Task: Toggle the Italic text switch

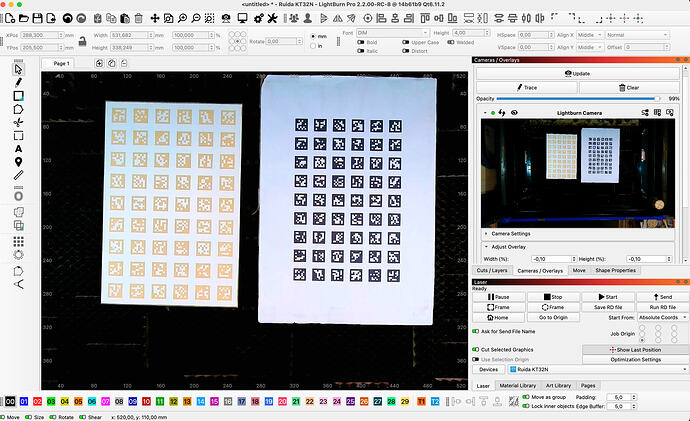Action: coord(360,51)
